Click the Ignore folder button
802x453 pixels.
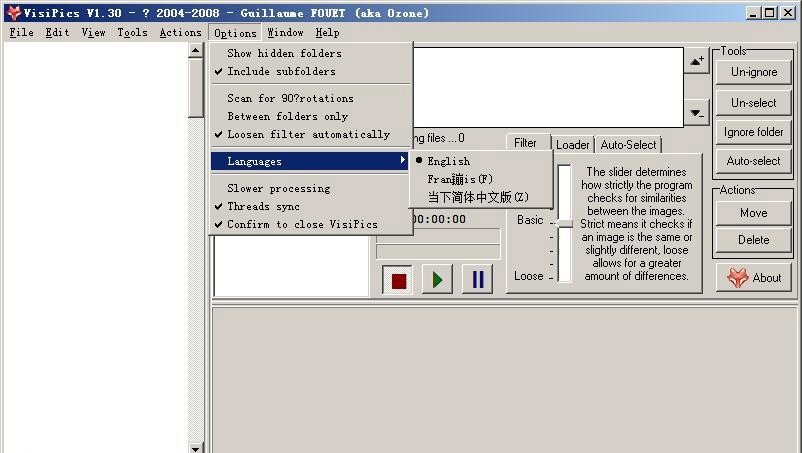754,132
